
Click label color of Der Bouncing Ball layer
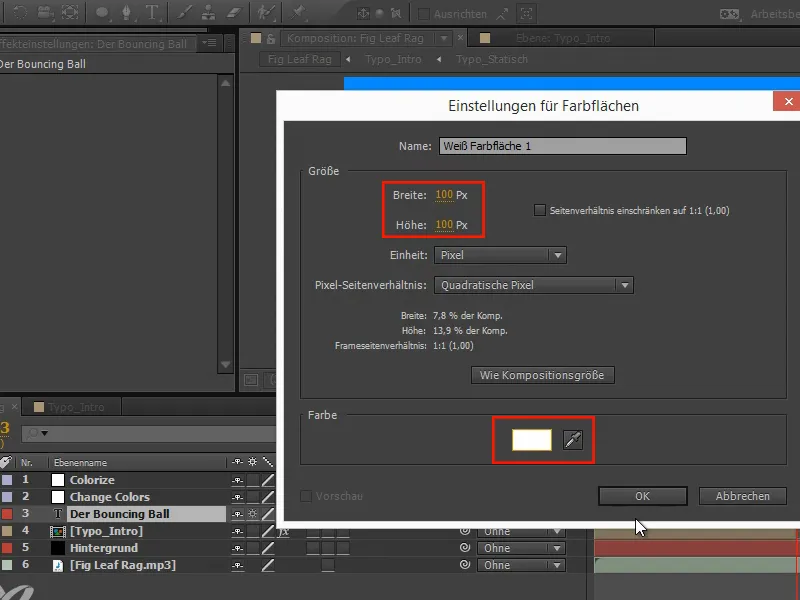coord(7,514)
